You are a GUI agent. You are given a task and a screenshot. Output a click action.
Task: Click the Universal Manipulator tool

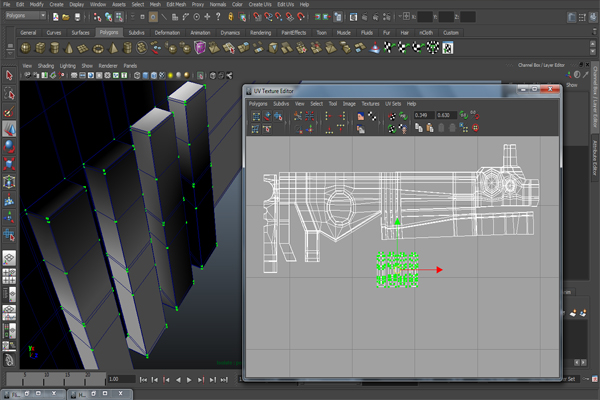point(9,182)
